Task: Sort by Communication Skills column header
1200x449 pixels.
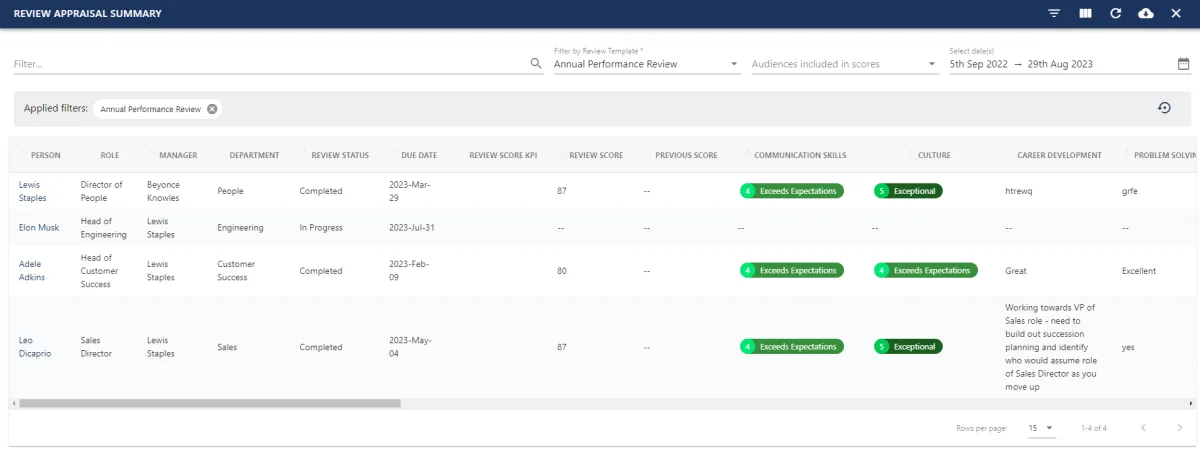Action: (x=800, y=155)
